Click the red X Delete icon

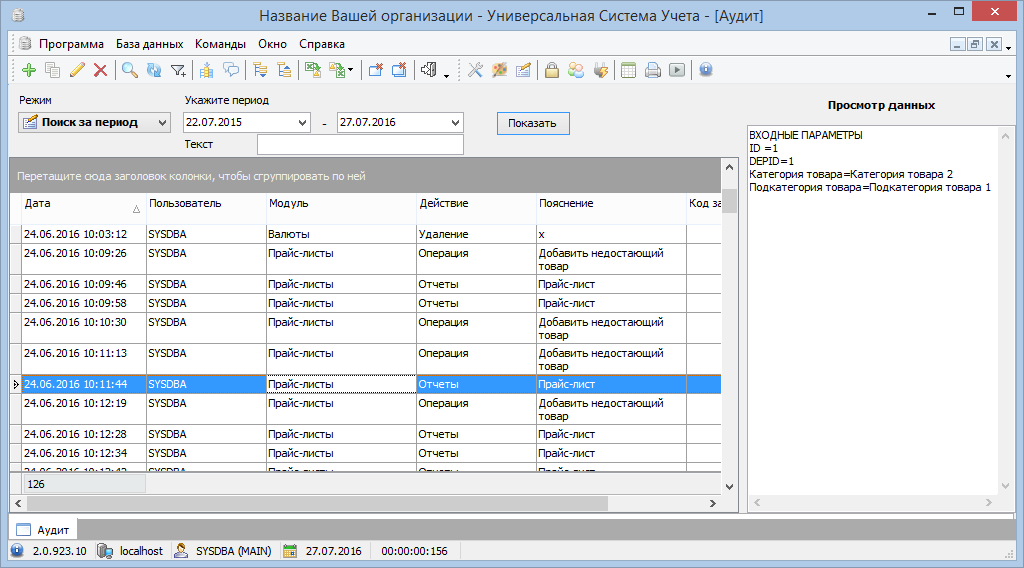pyautogui.click(x=100, y=70)
